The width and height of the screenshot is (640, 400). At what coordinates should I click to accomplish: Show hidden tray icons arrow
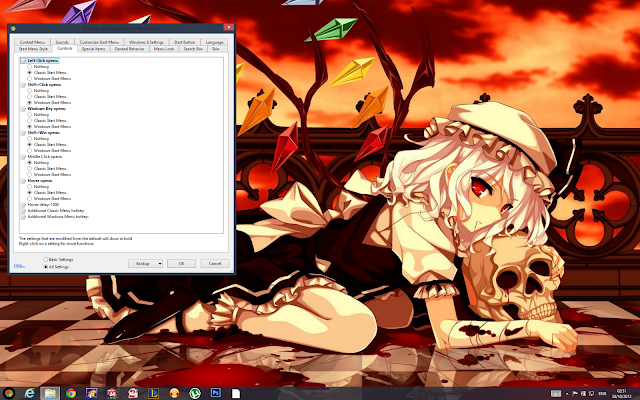567,394
